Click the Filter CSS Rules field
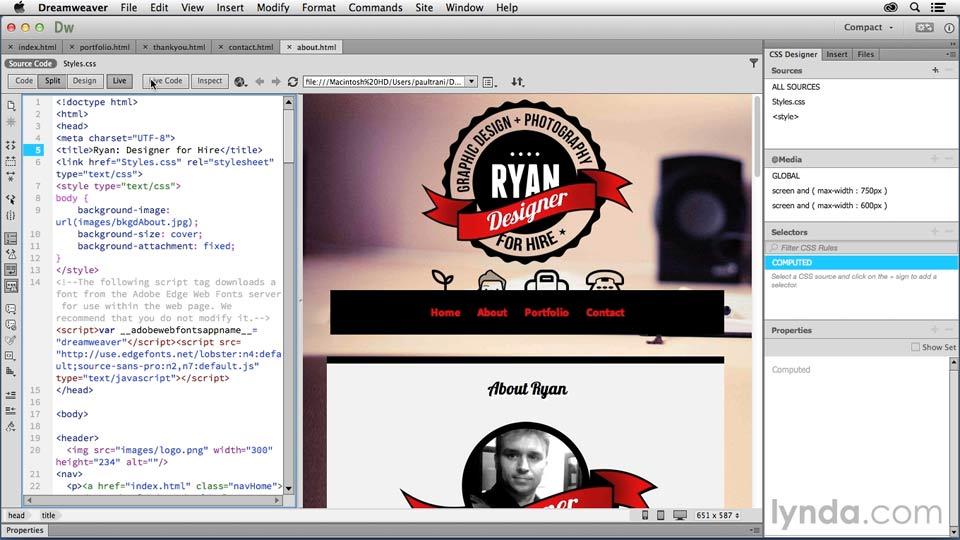This screenshot has height=540, width=960. [861, 247]
